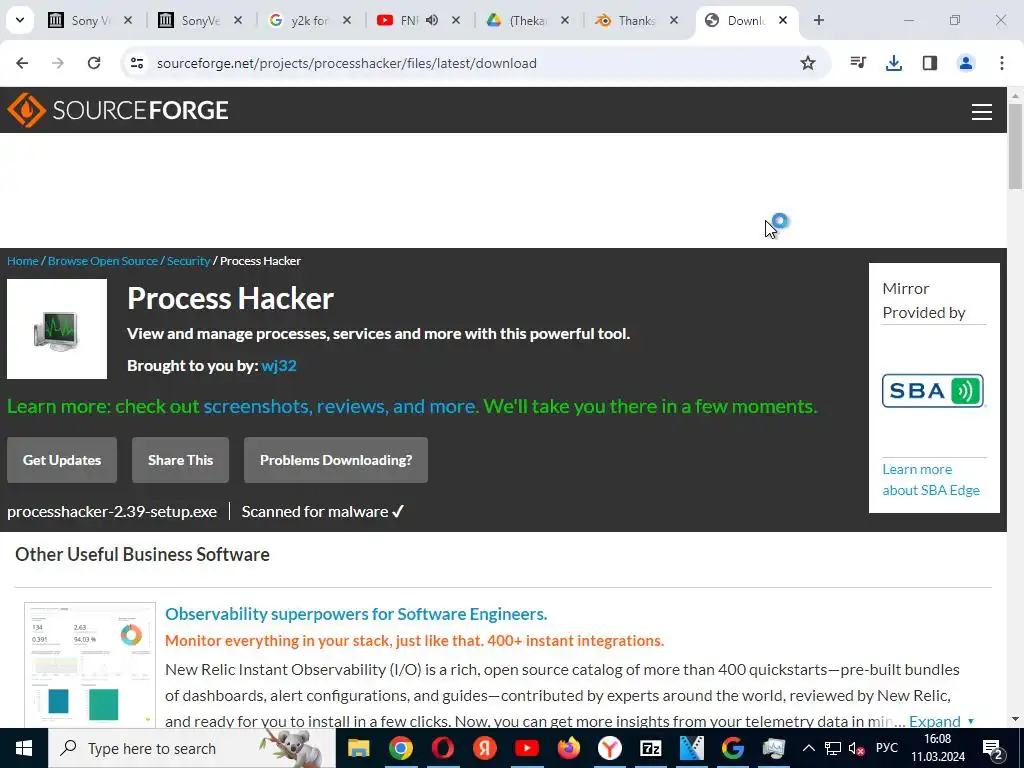Open Google icon in taskbar

pos(733,748)
